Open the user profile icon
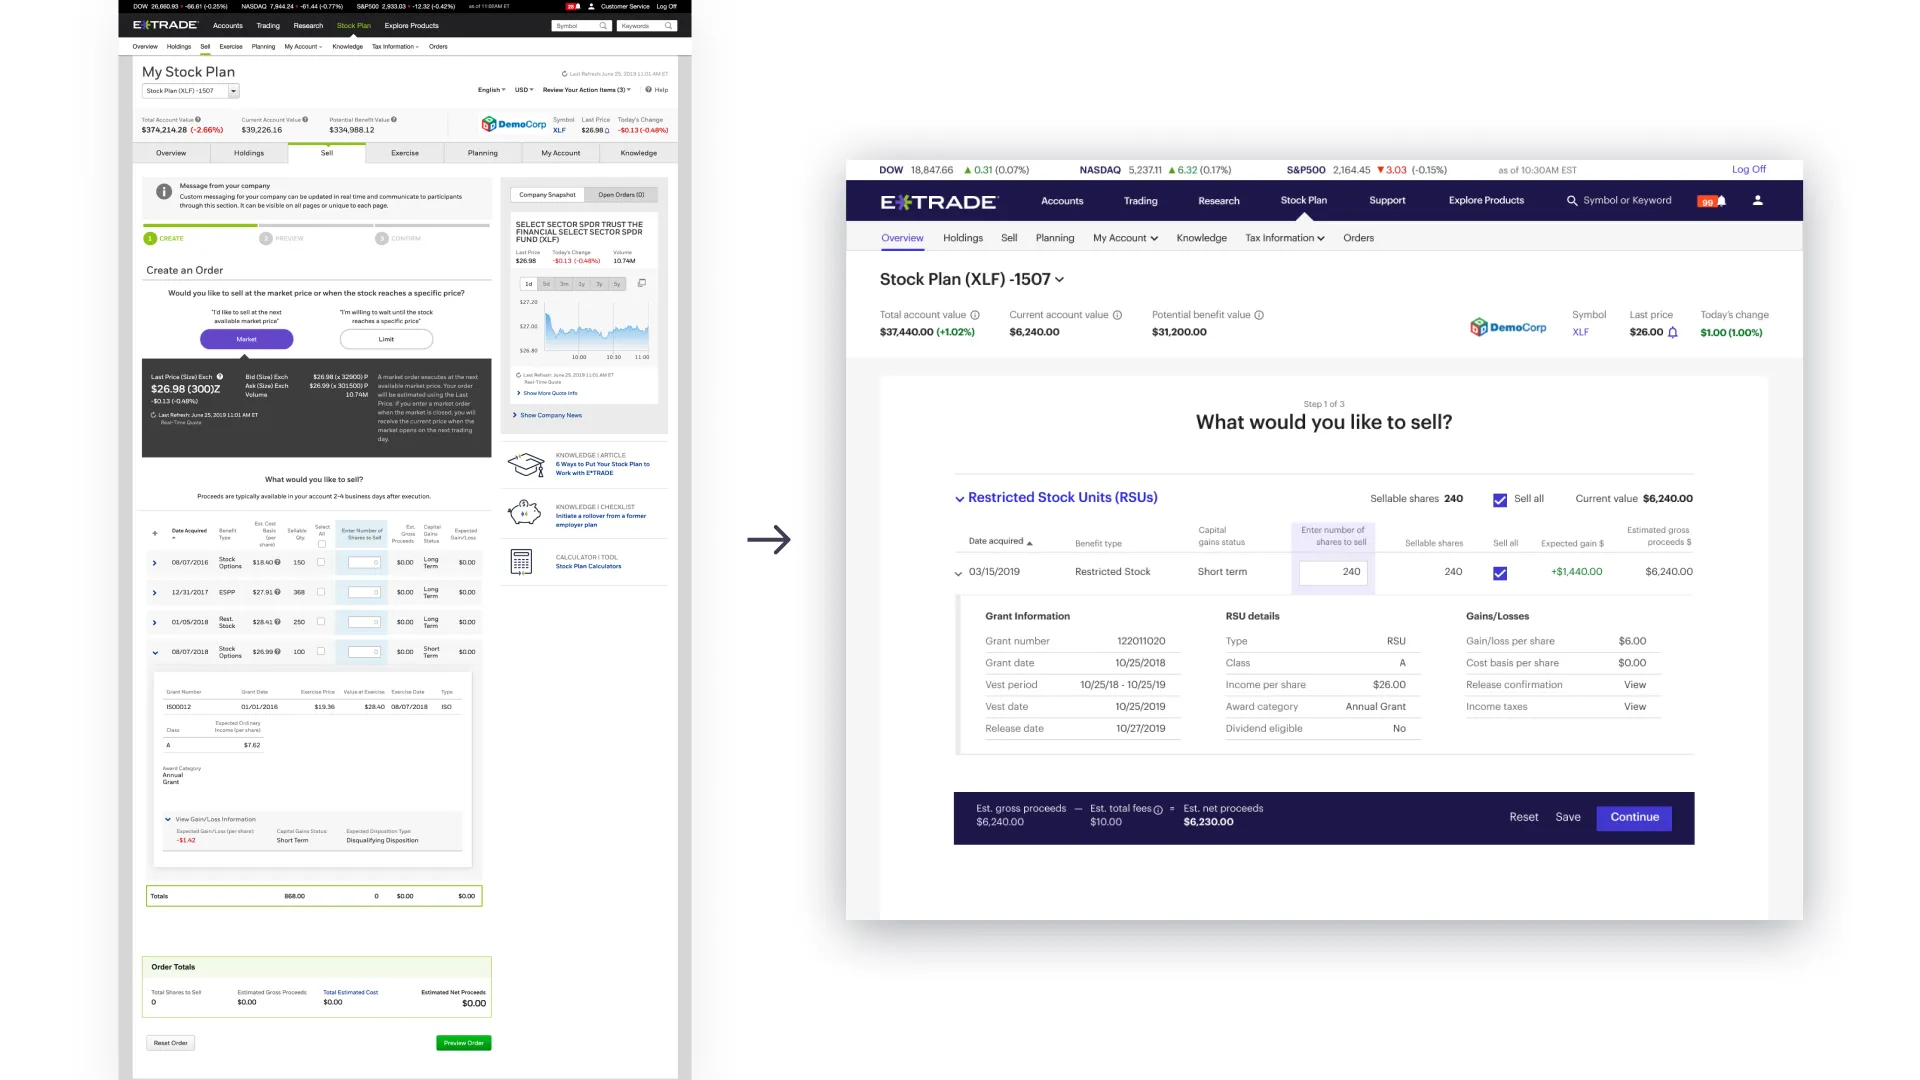1920x1080 pixels. click(x=1757, y=201)
